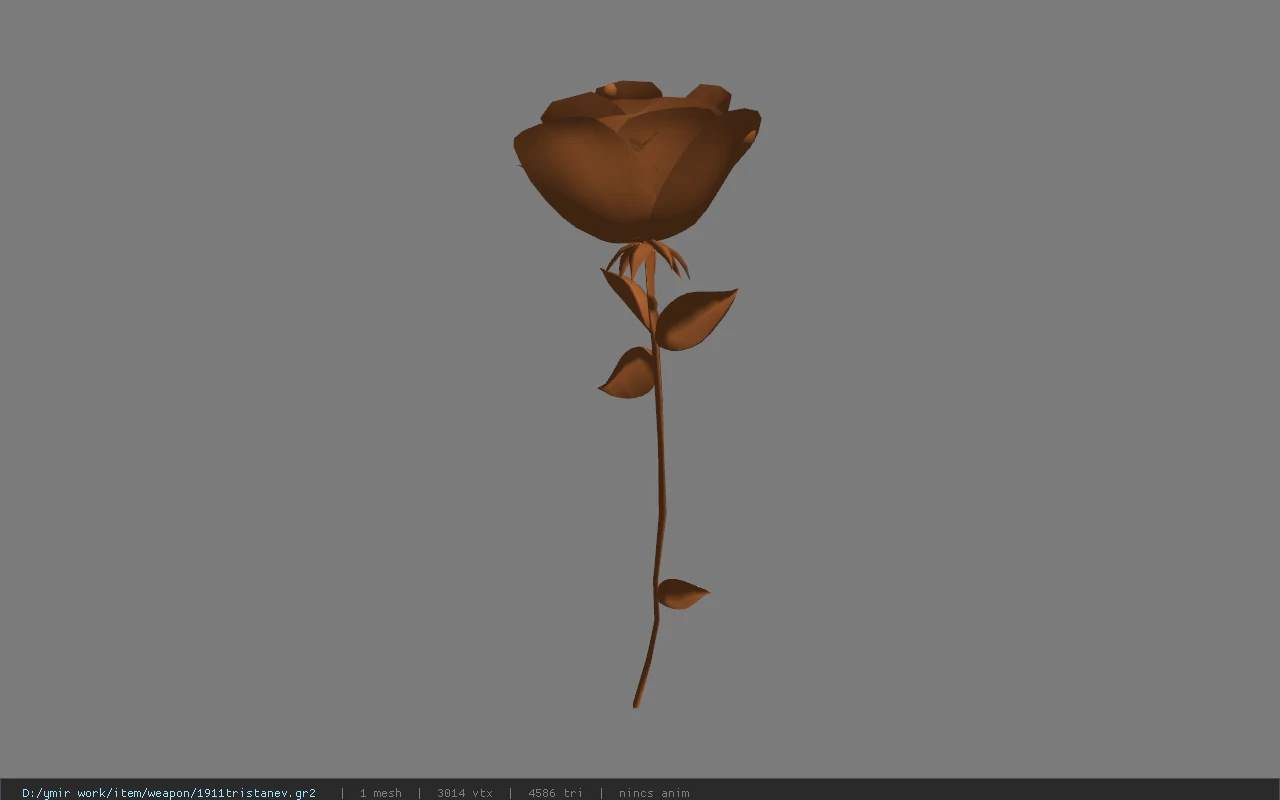Click the file path 1911tristanev.gr2 in status bar

(169, 793)
